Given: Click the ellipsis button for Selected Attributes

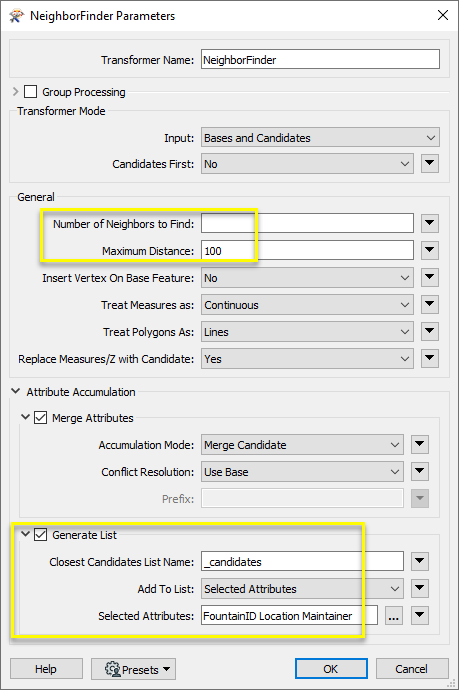Looking at the screenshot, I should pos(393,616).
